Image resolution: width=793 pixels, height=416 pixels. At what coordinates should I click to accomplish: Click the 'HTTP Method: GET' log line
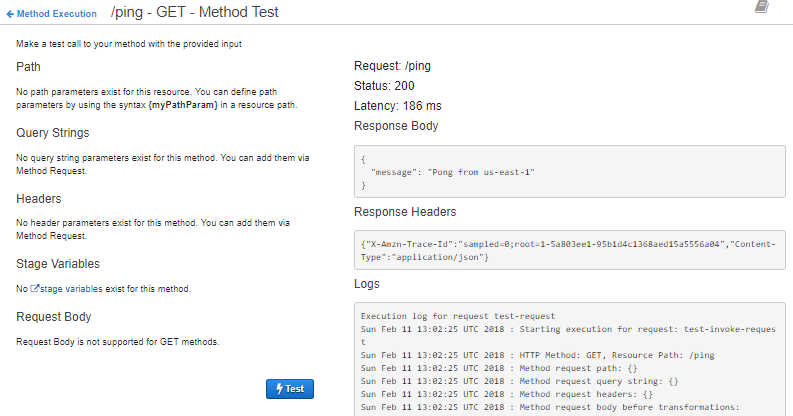(500, 354)
